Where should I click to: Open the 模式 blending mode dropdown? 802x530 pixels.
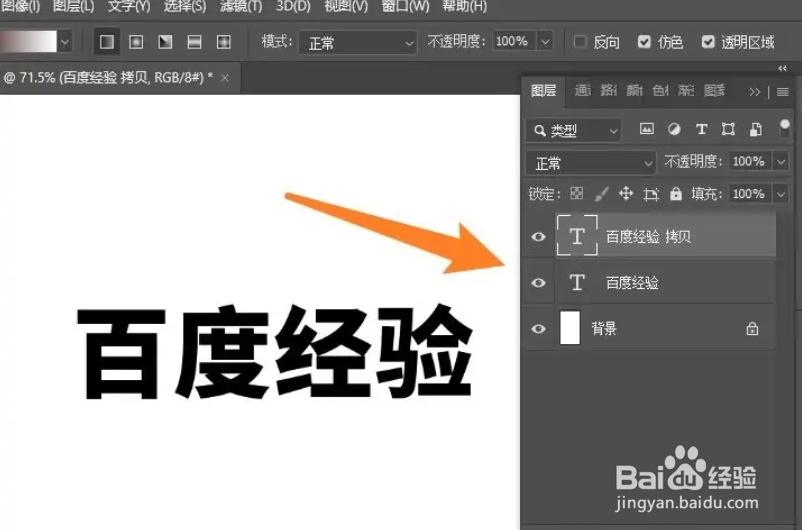click(358, 42)
